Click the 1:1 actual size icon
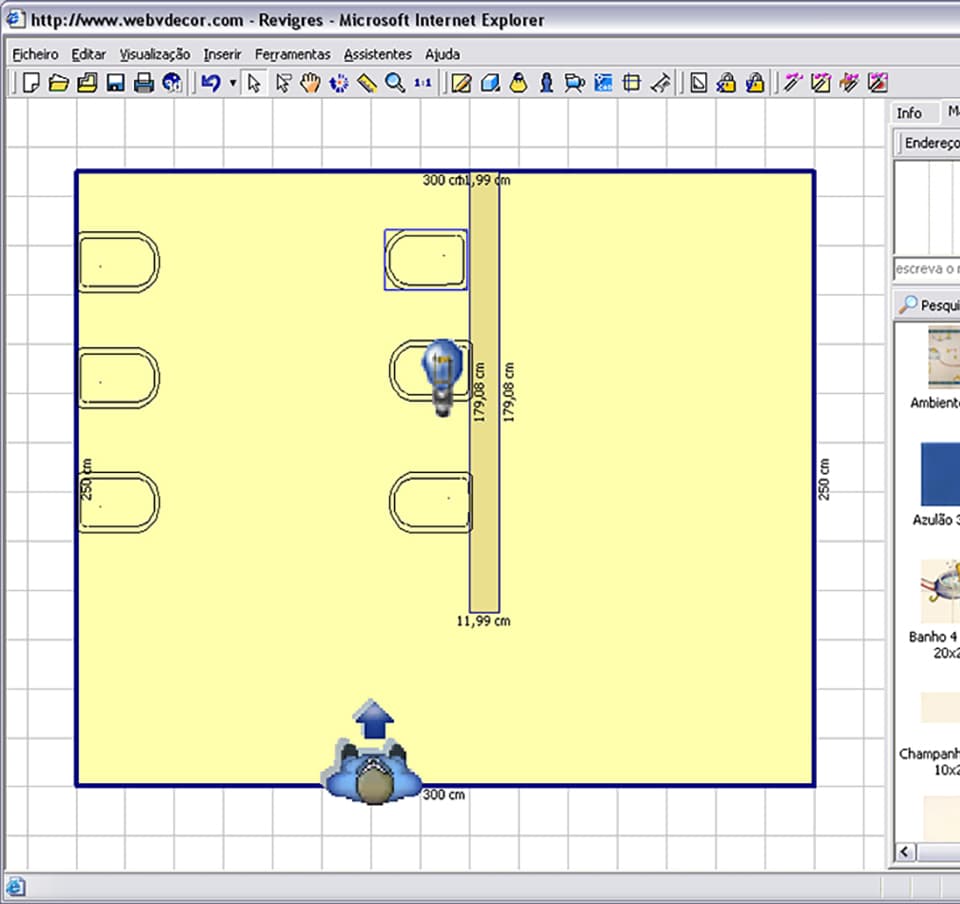This screenshot has width=960, height=904. point(422,83)
